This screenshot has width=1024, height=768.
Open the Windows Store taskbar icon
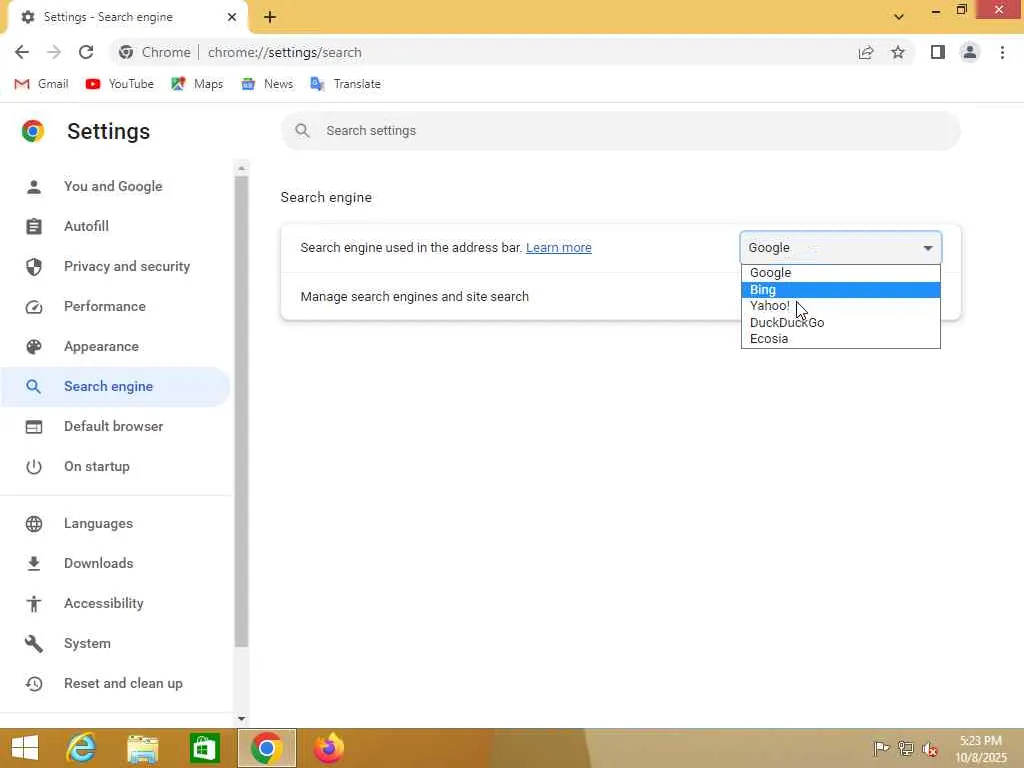coord(204,748)
